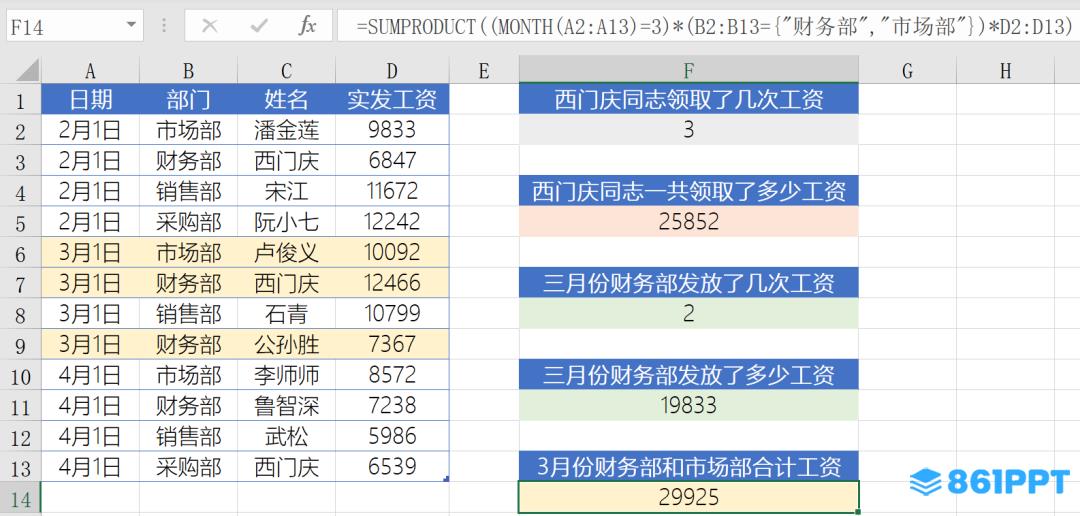Select column F header
The height and width of the screenshot is (516, 1080).
click(689, 70)
